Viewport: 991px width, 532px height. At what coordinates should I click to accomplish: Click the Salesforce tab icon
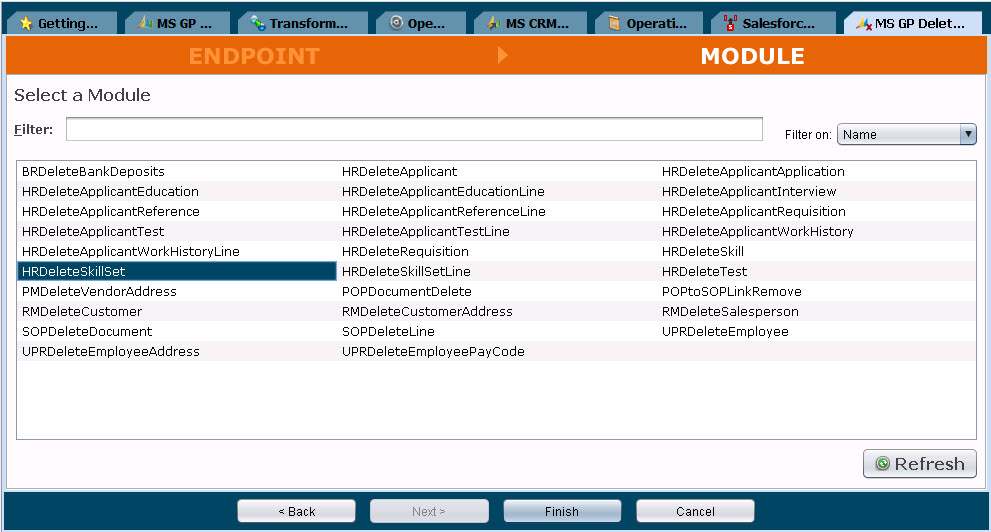click(x=731, y=23)
